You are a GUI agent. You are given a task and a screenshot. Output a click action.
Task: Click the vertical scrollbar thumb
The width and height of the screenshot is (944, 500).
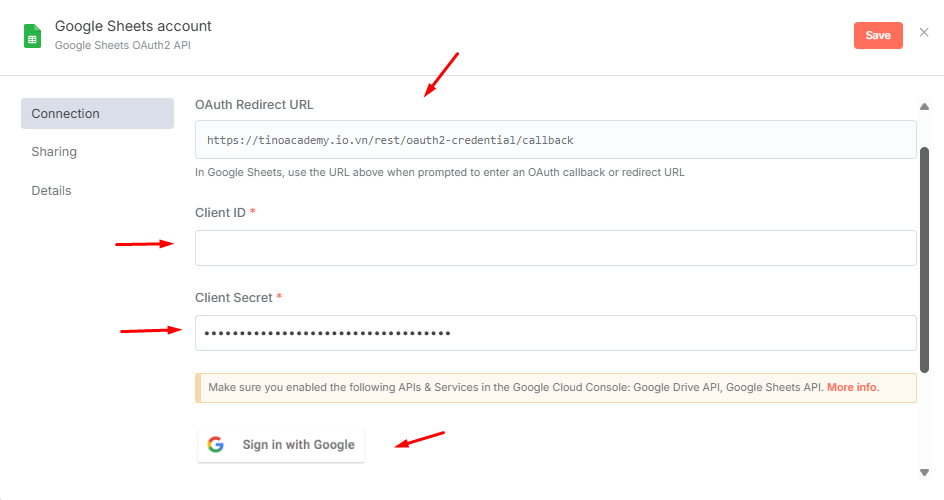[x=924, y=260]
